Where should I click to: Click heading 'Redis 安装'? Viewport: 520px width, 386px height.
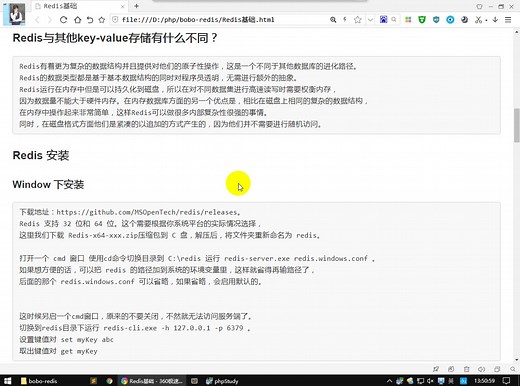tap(41, 155)
